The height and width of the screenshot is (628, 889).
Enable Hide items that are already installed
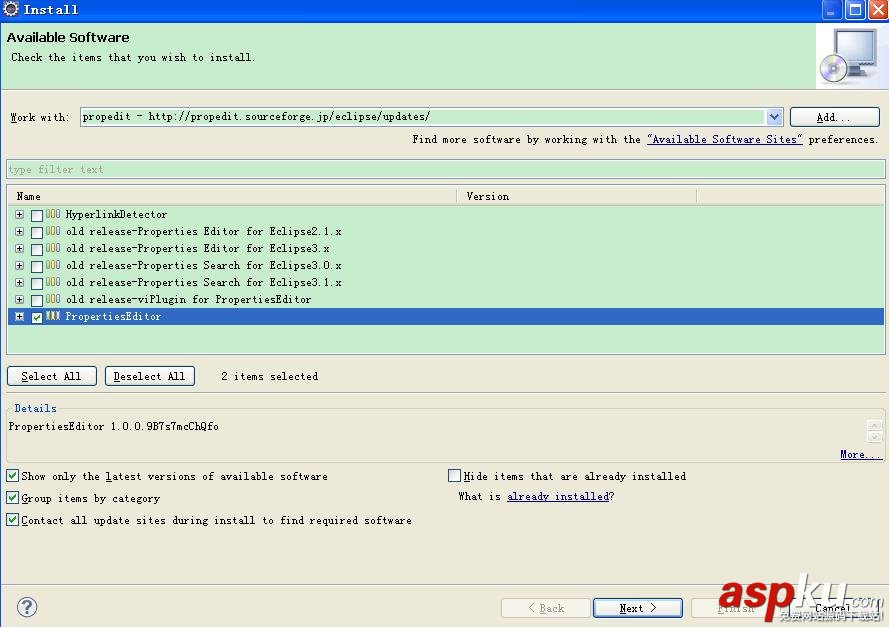(x=454, y=476)
